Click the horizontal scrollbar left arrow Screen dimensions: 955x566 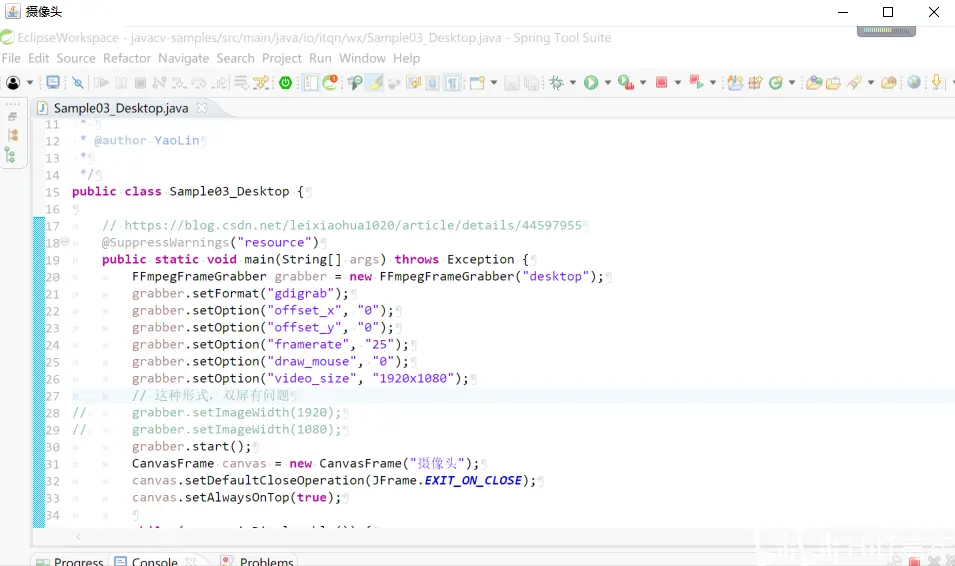pyautogui.click(x=78, y=536)
